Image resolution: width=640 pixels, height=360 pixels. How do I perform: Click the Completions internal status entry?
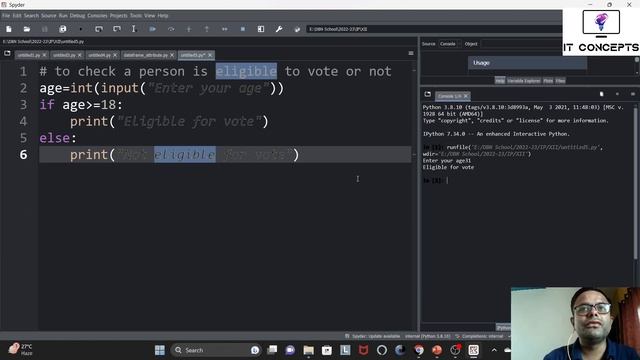(480, 336)
